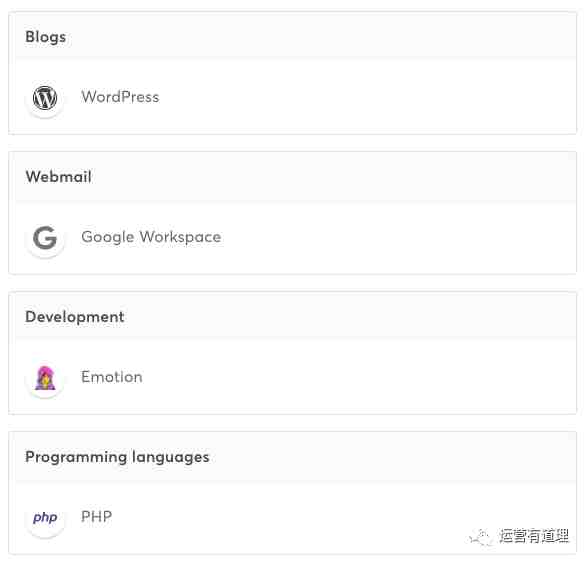Click the WordPress logo icon

click(45, 98)
